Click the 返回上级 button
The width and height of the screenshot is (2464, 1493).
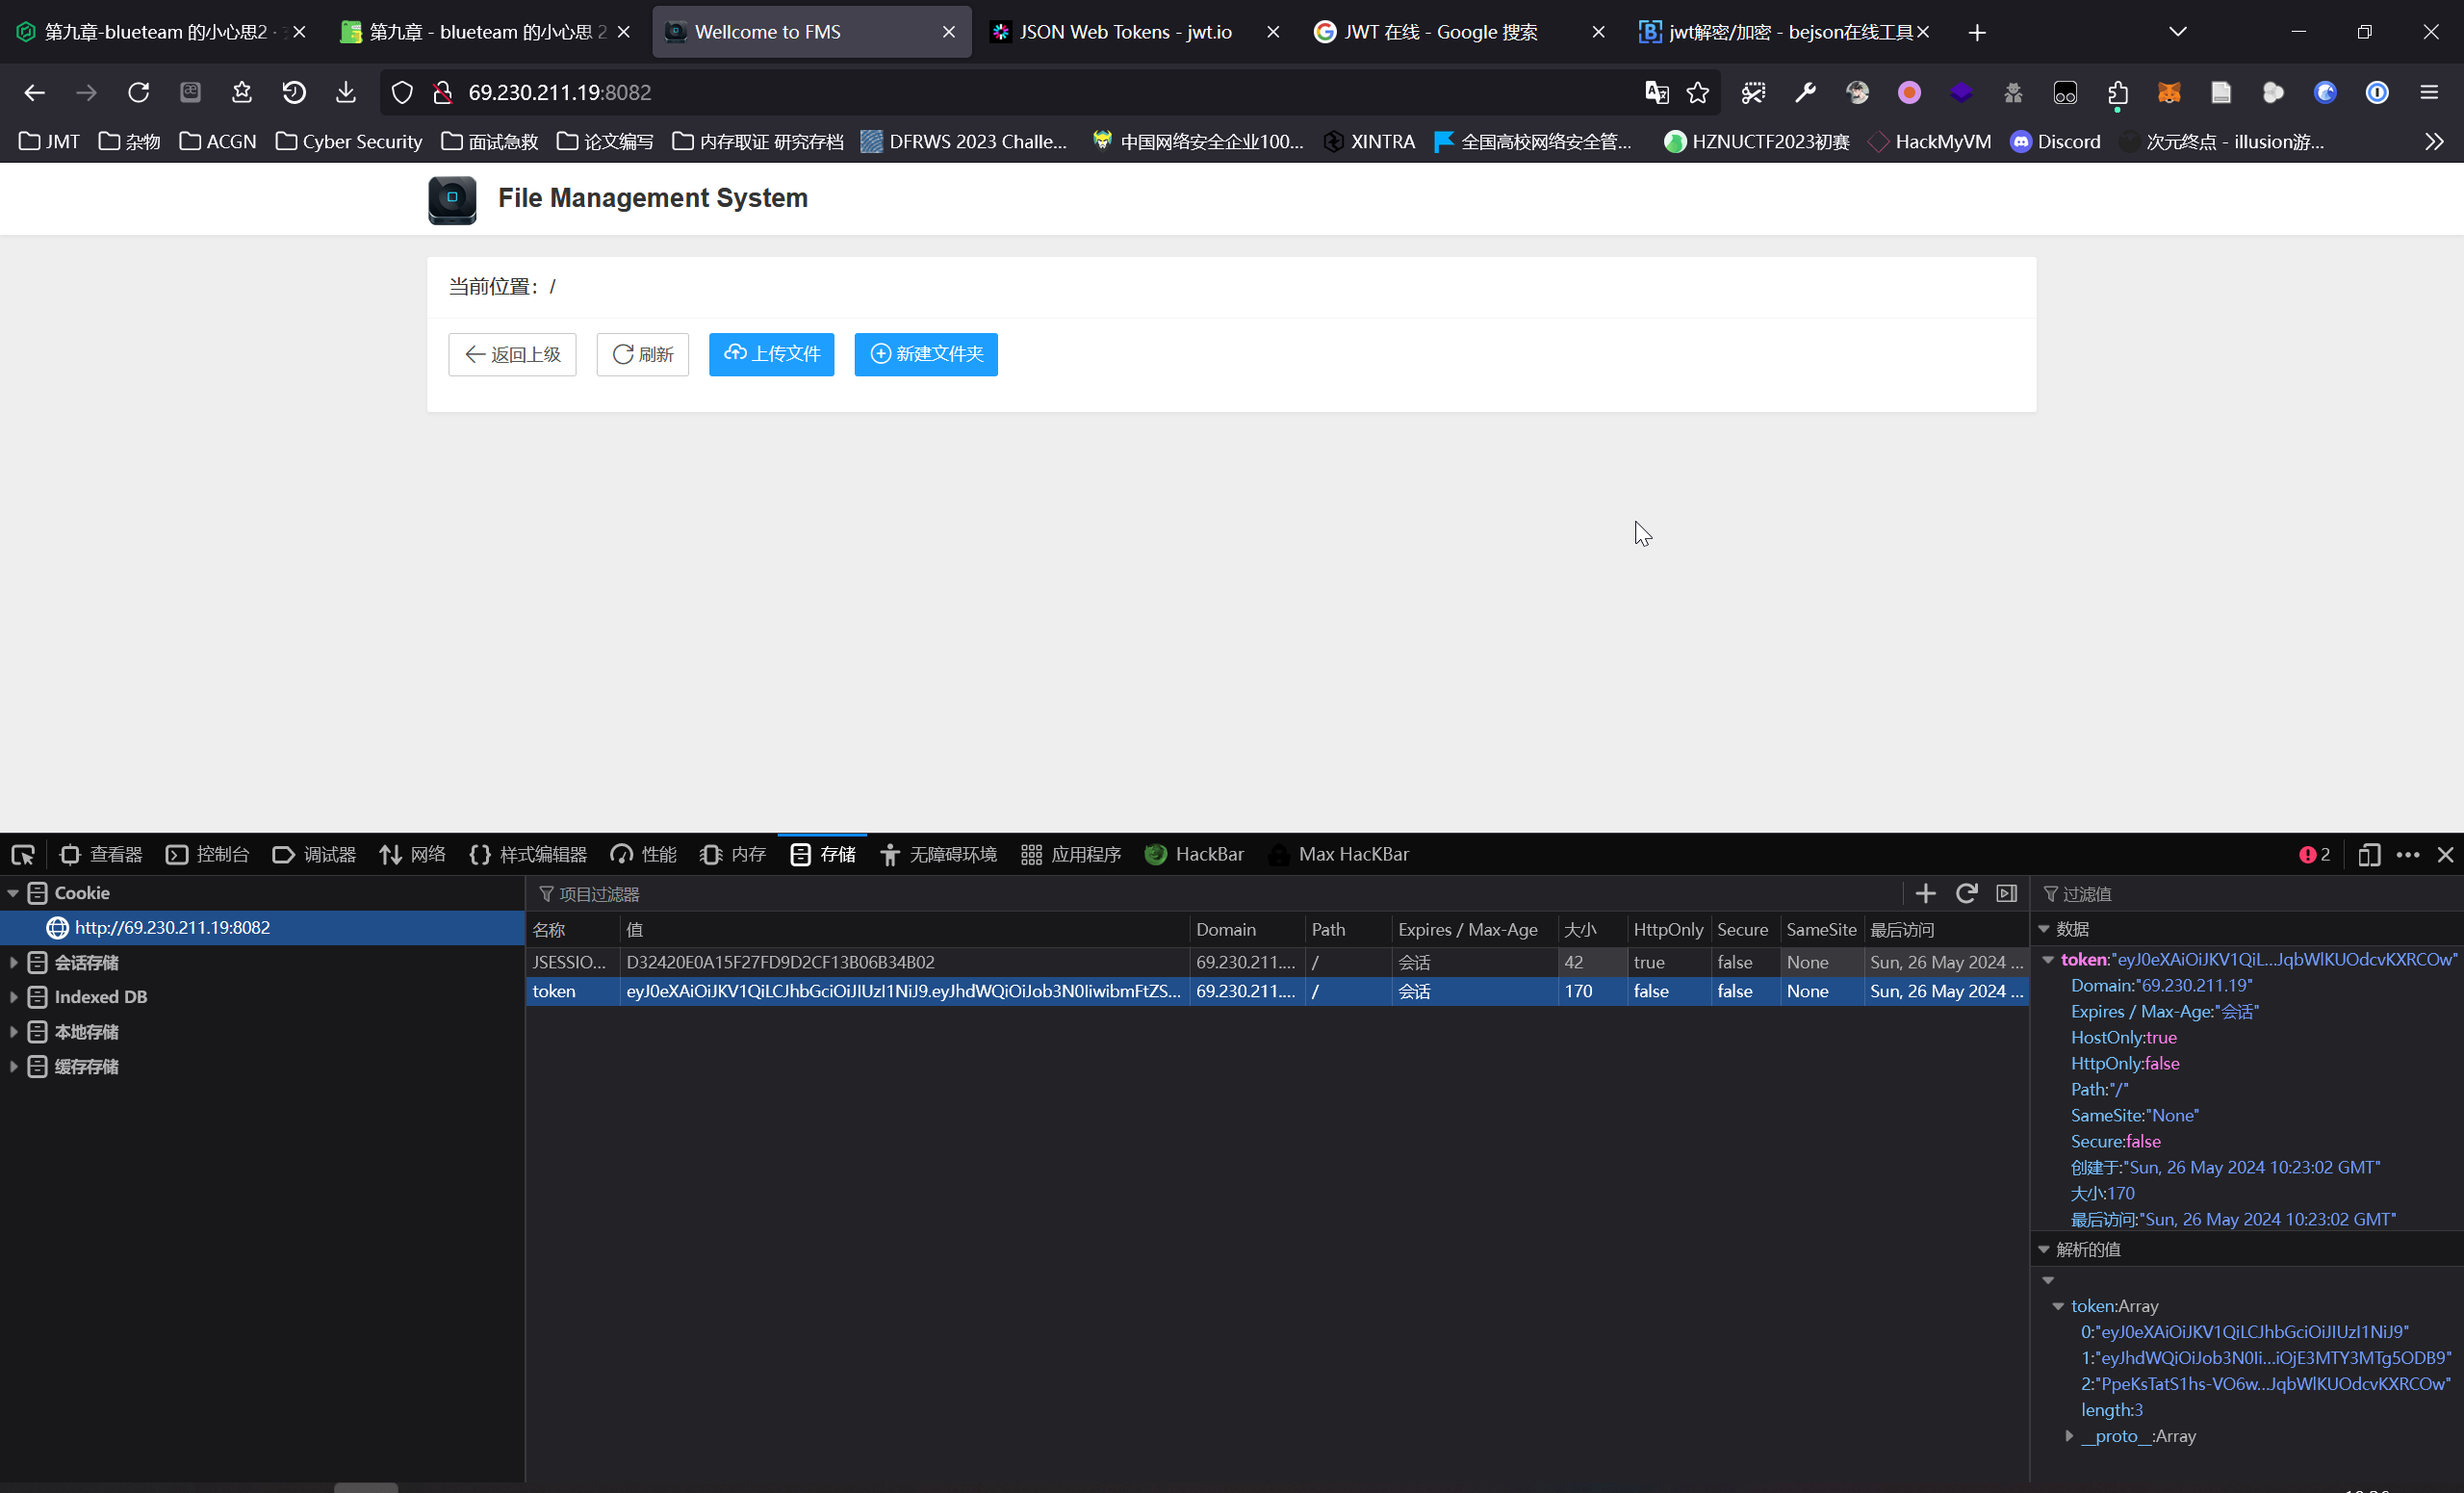pos(512,355)
